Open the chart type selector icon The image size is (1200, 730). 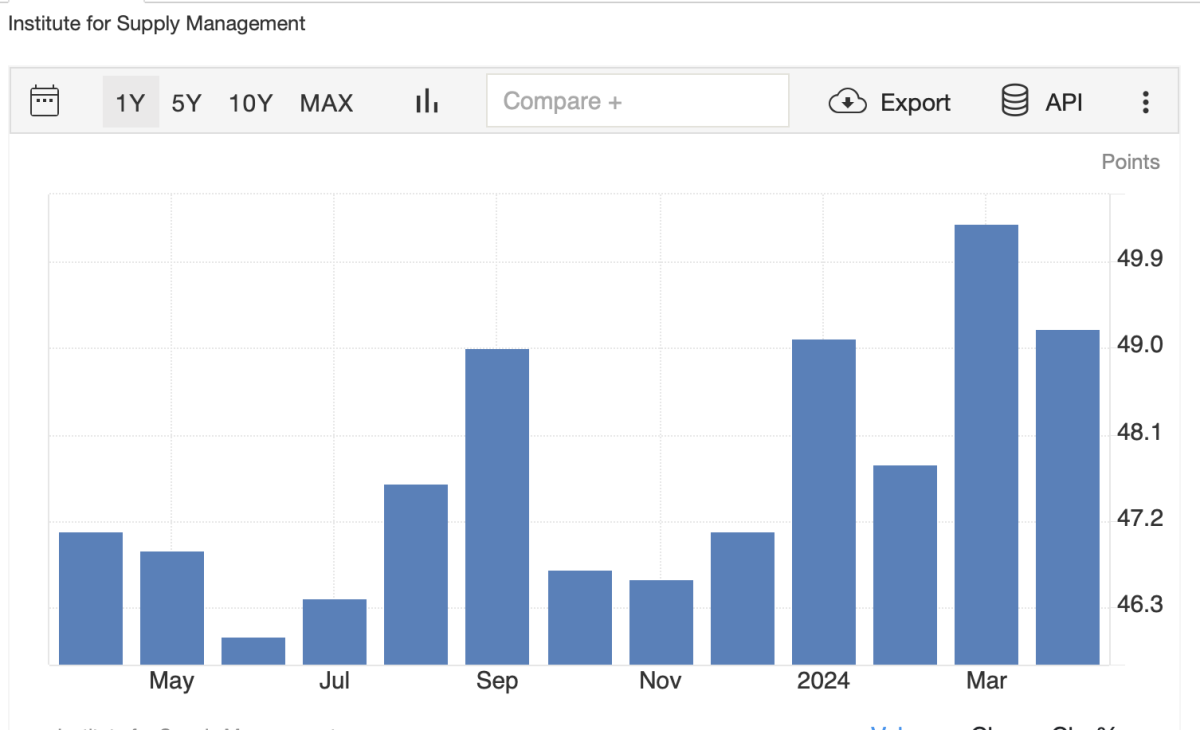pos(427,101)
